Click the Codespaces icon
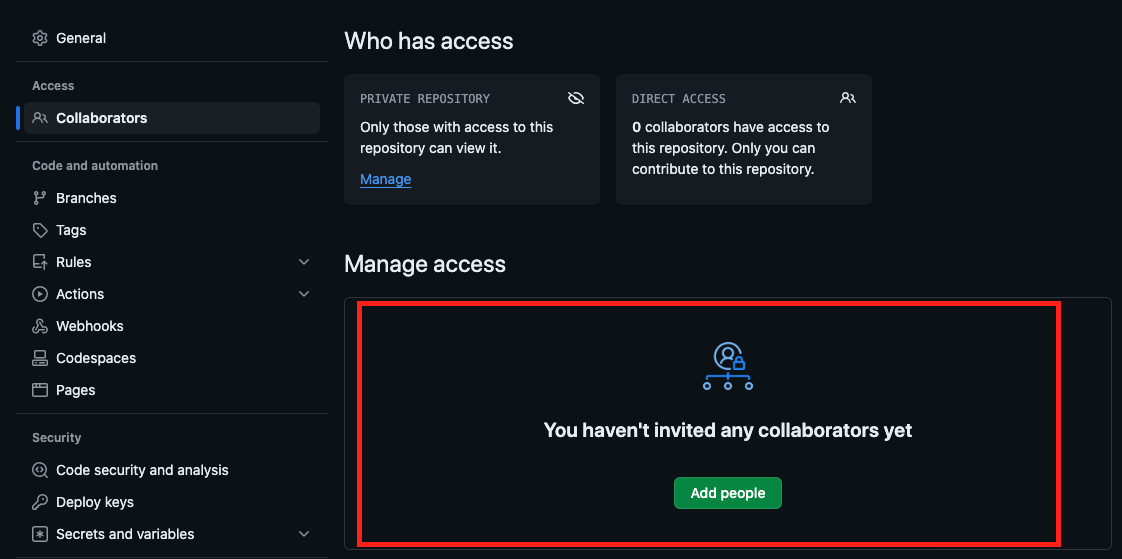This screenshot has width=1122, height=559. [x=40, y=358]
